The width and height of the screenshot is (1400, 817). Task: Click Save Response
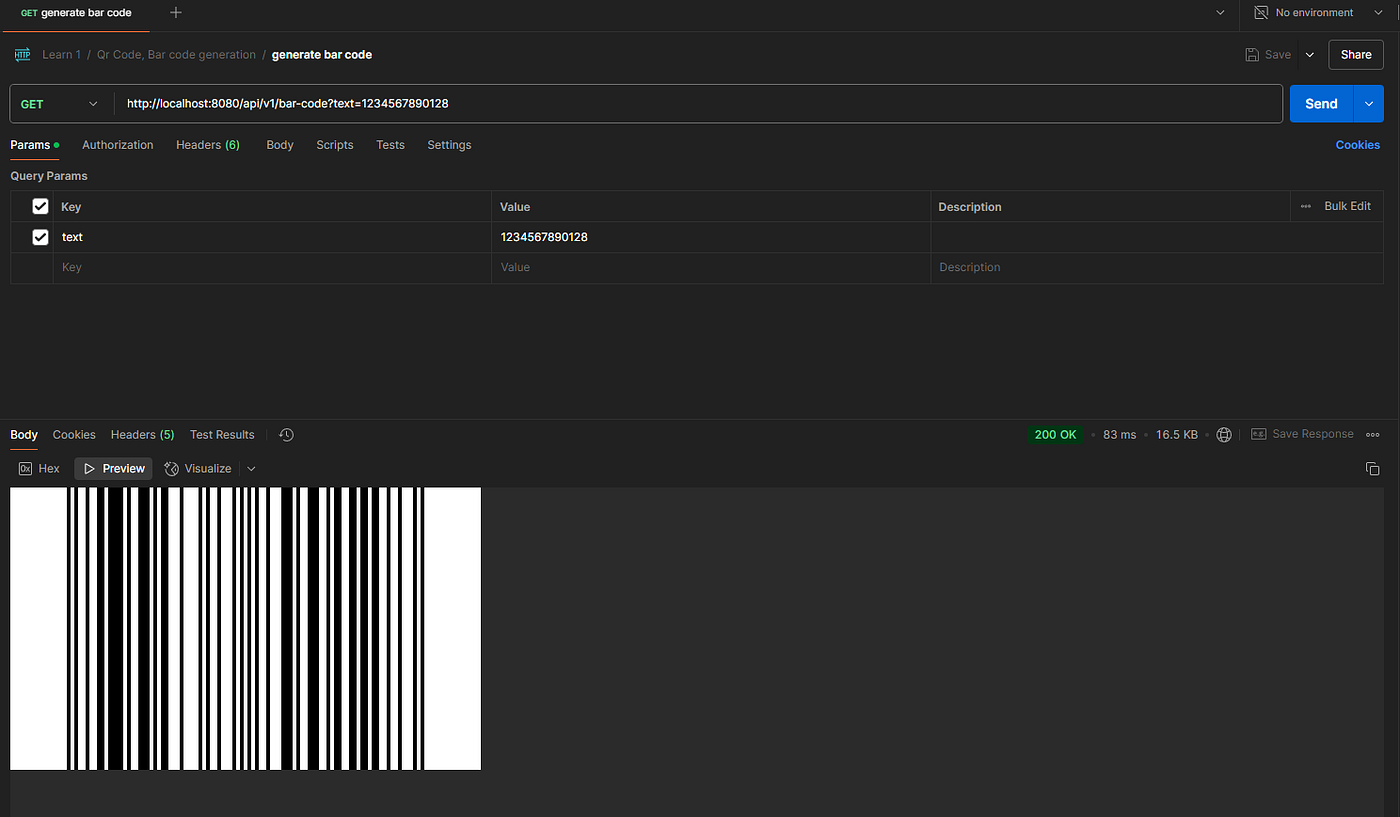click(x=1302, y=435)
